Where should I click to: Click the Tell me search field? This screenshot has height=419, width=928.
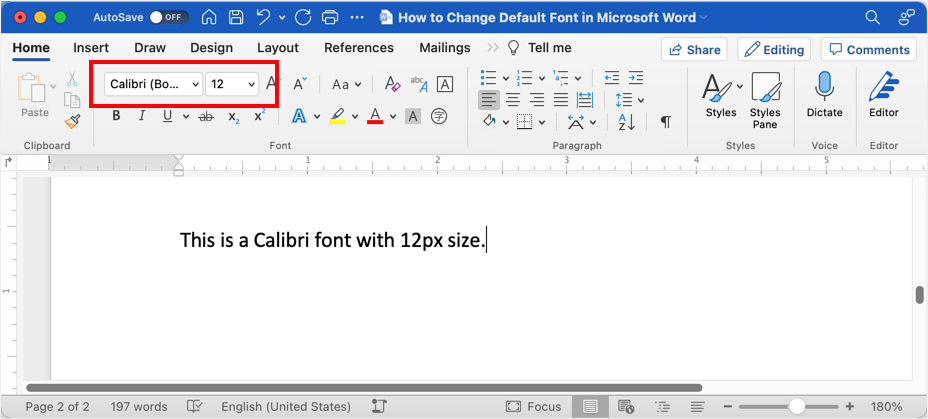(x=540, y=48)
